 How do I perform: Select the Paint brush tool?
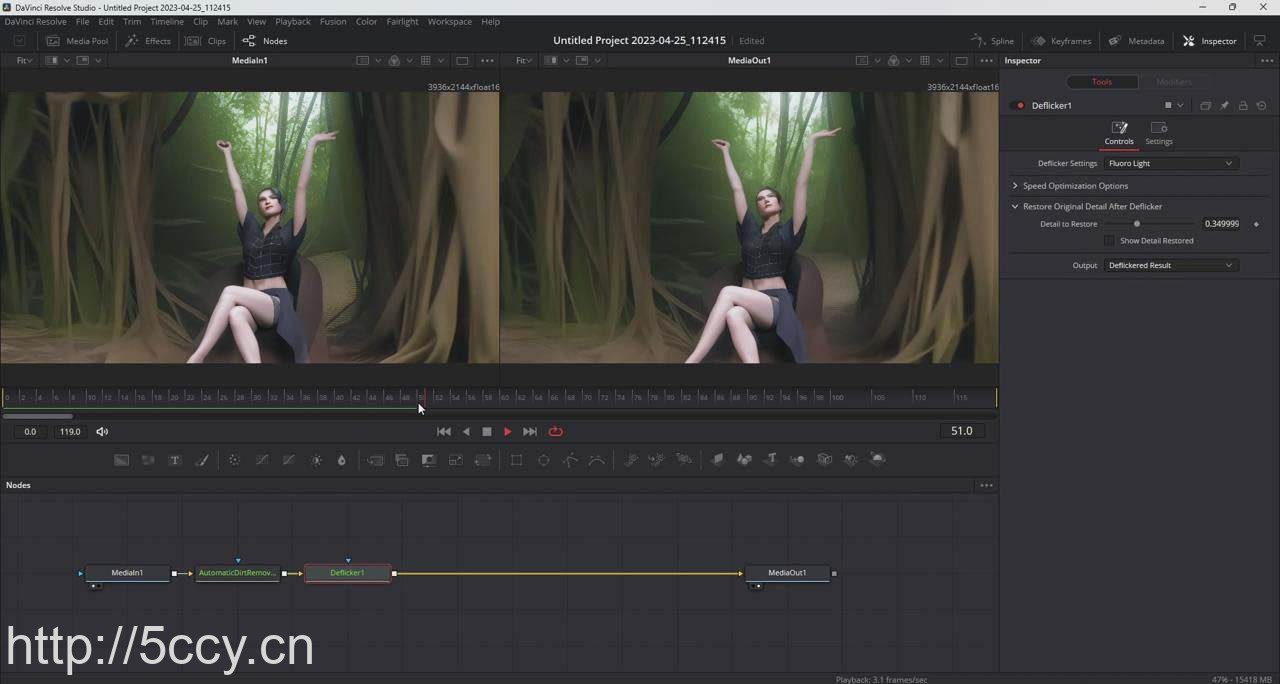click(x=201, y=460)
